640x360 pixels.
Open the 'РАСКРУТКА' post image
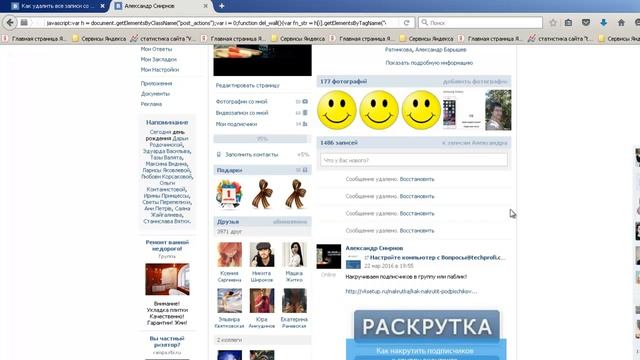tap(426, 335)
